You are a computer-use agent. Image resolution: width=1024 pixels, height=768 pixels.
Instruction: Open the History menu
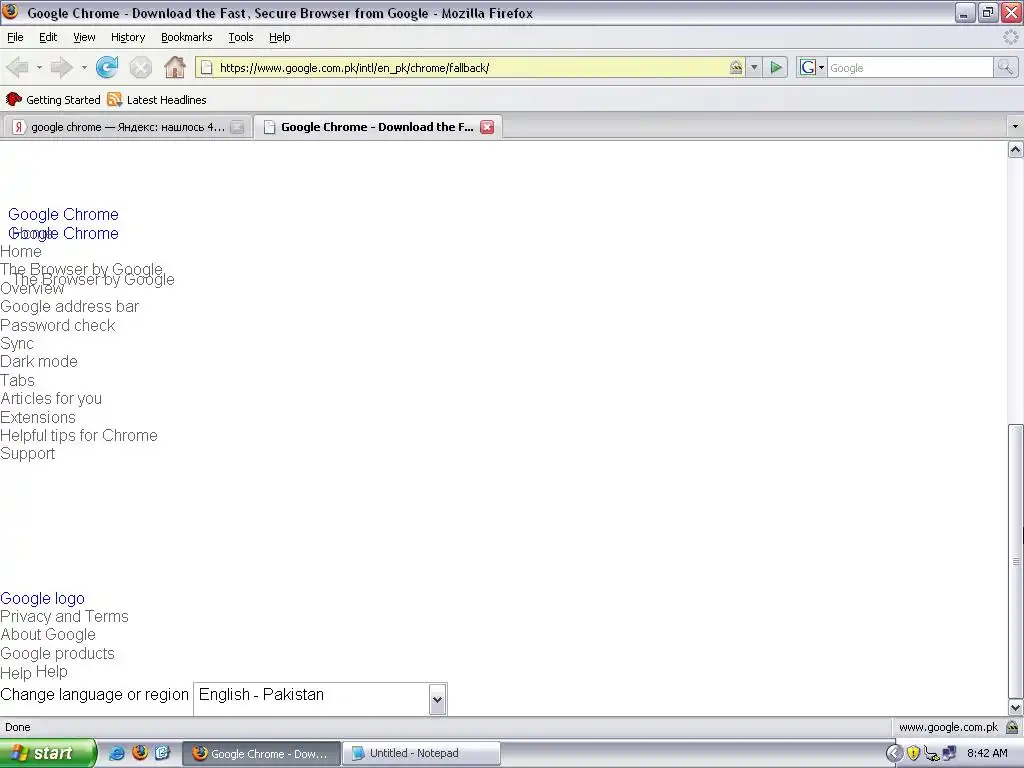(x=128, y=37)
